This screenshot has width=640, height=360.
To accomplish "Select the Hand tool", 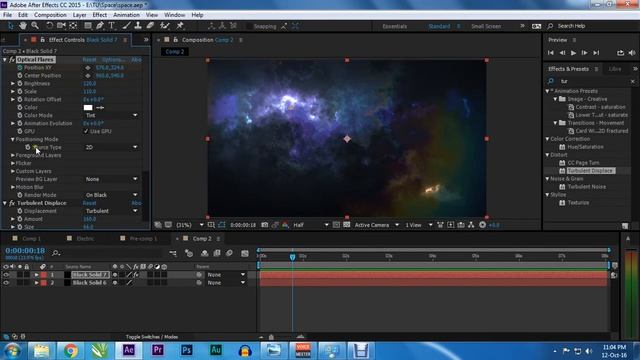I will point(23,26).
